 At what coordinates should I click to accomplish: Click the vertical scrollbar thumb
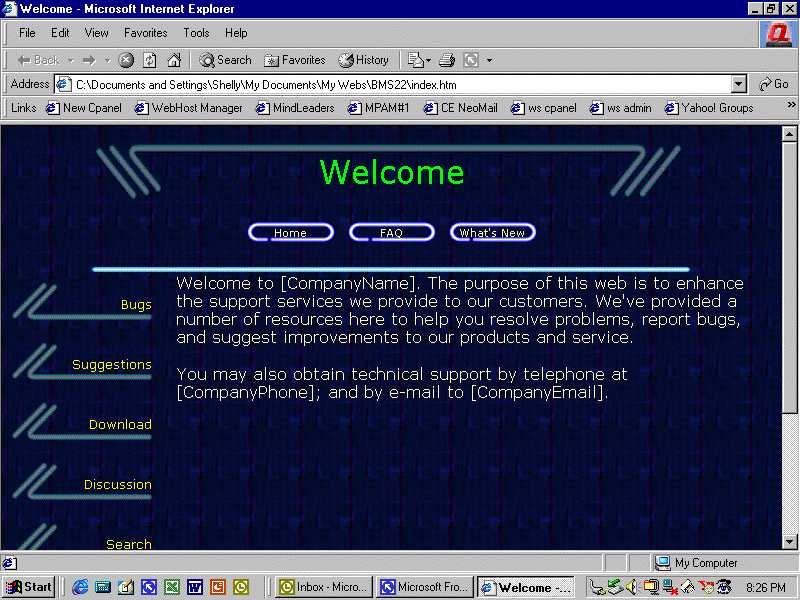[789, 278]
